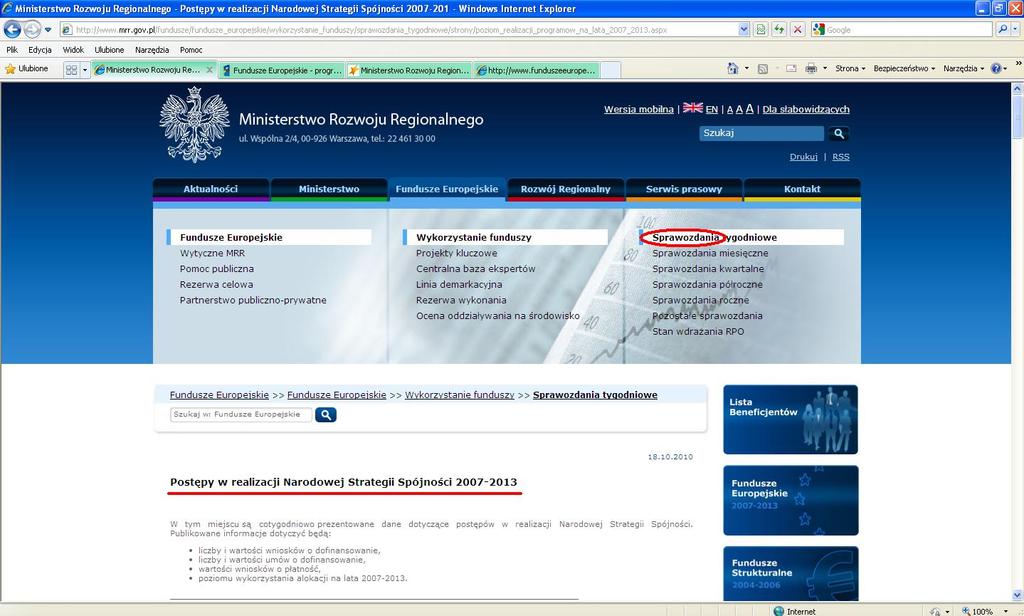The image size is (1024, 616).
Task: Select Wytyczne MRR in the submenu
Action: 212,253
